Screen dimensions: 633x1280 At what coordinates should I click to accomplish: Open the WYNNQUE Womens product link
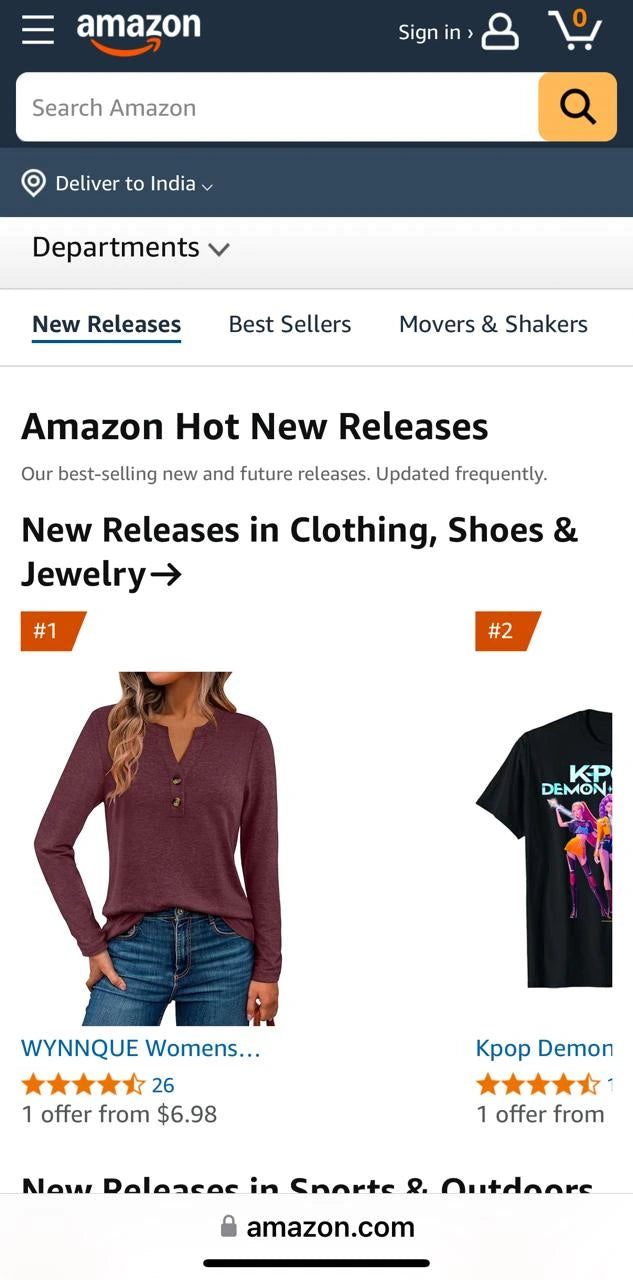pyautogui.click(x=141, y=1048)
